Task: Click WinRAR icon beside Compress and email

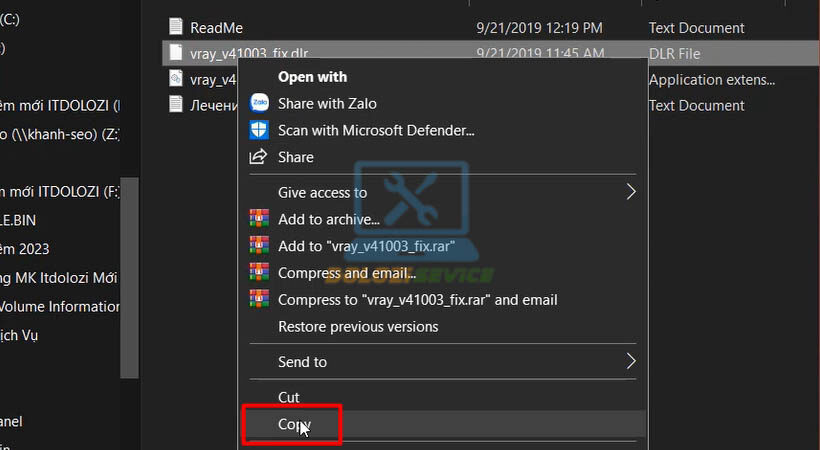Action: tap(259, 273)
